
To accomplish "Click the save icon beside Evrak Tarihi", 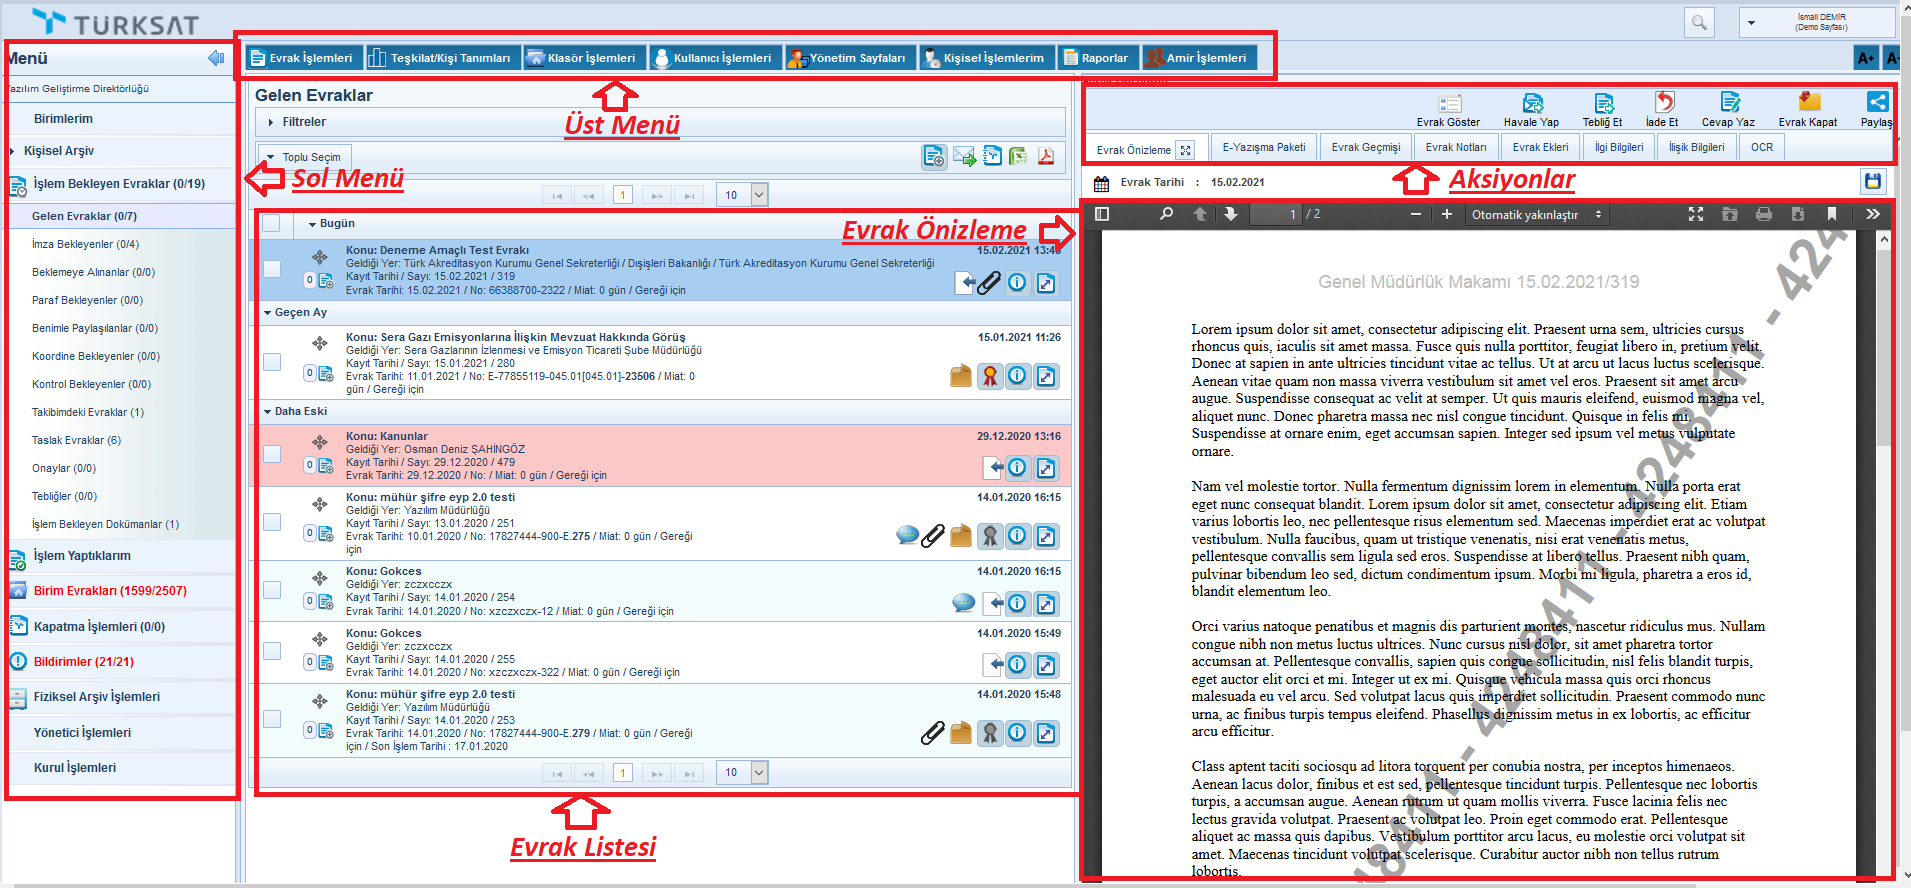I will 1872,182.
